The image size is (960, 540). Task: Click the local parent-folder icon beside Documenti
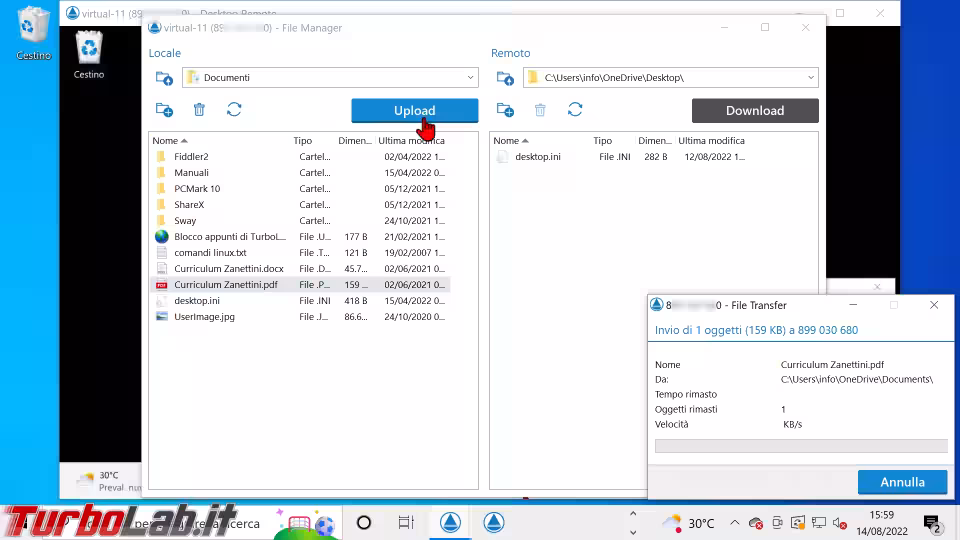point(163,78)
